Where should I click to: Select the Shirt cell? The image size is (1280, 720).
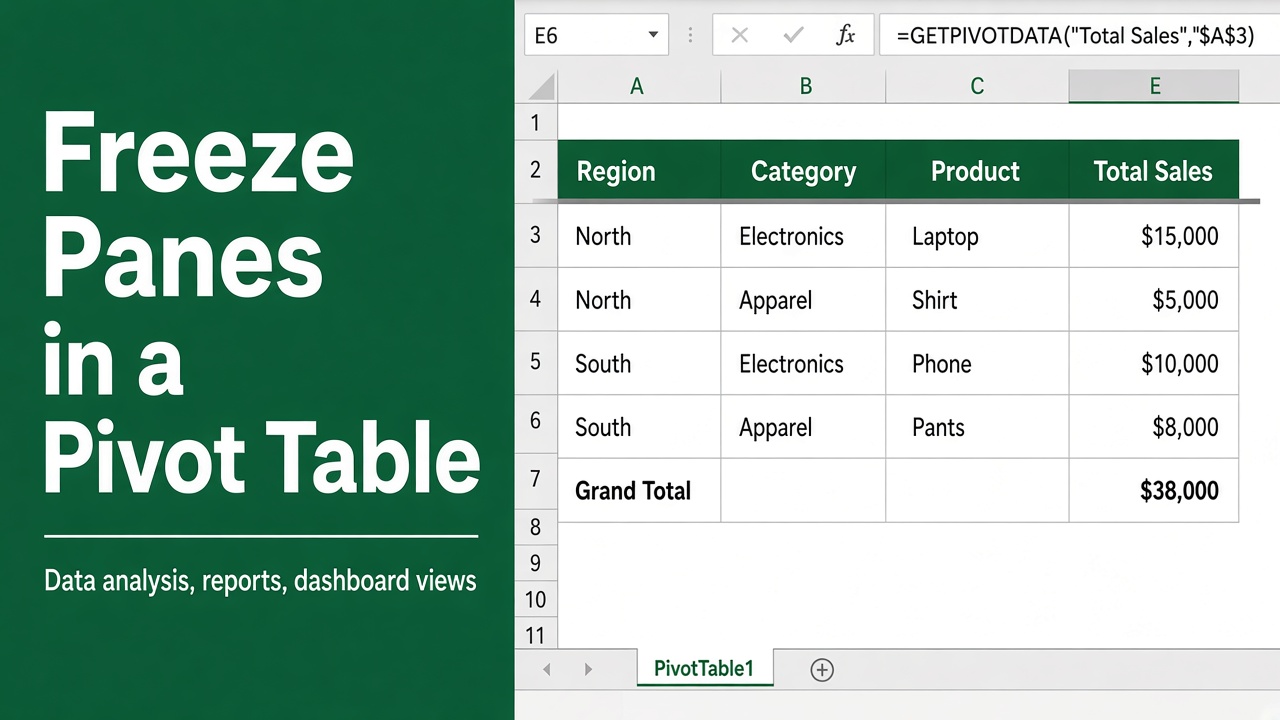pos(977,299)
